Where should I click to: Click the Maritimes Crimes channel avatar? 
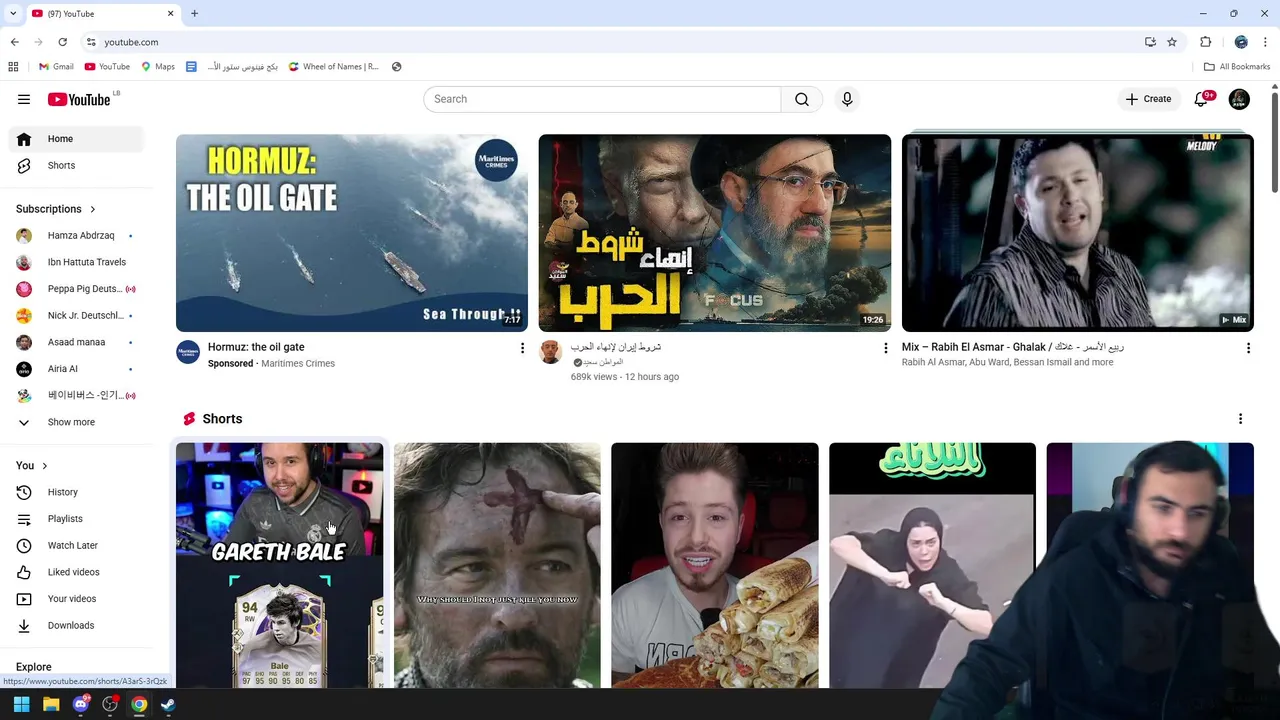coord(188,351)
